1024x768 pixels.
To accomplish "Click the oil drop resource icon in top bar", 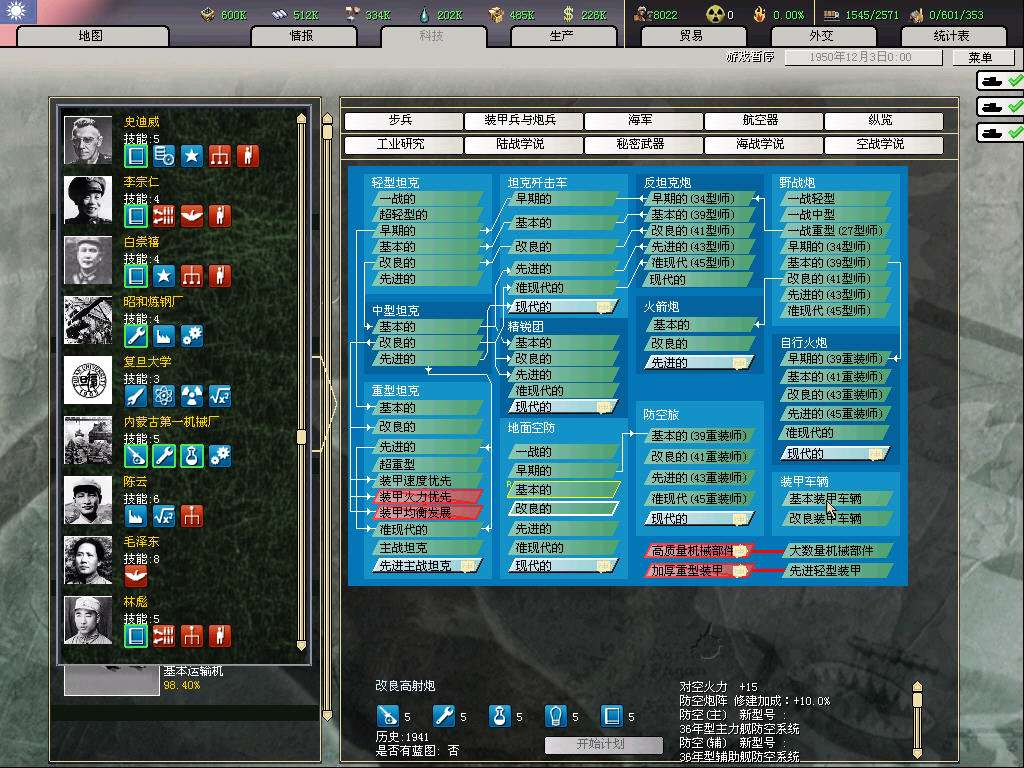I will [x=422, y=14].
